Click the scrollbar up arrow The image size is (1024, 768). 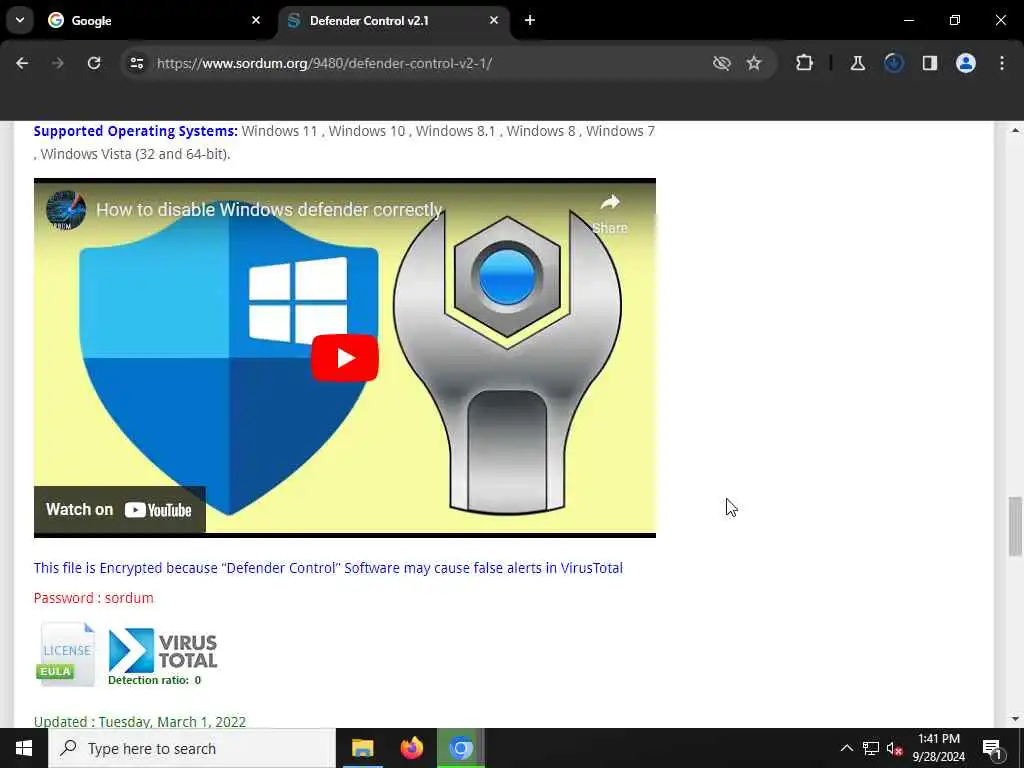coord(1015,131)
